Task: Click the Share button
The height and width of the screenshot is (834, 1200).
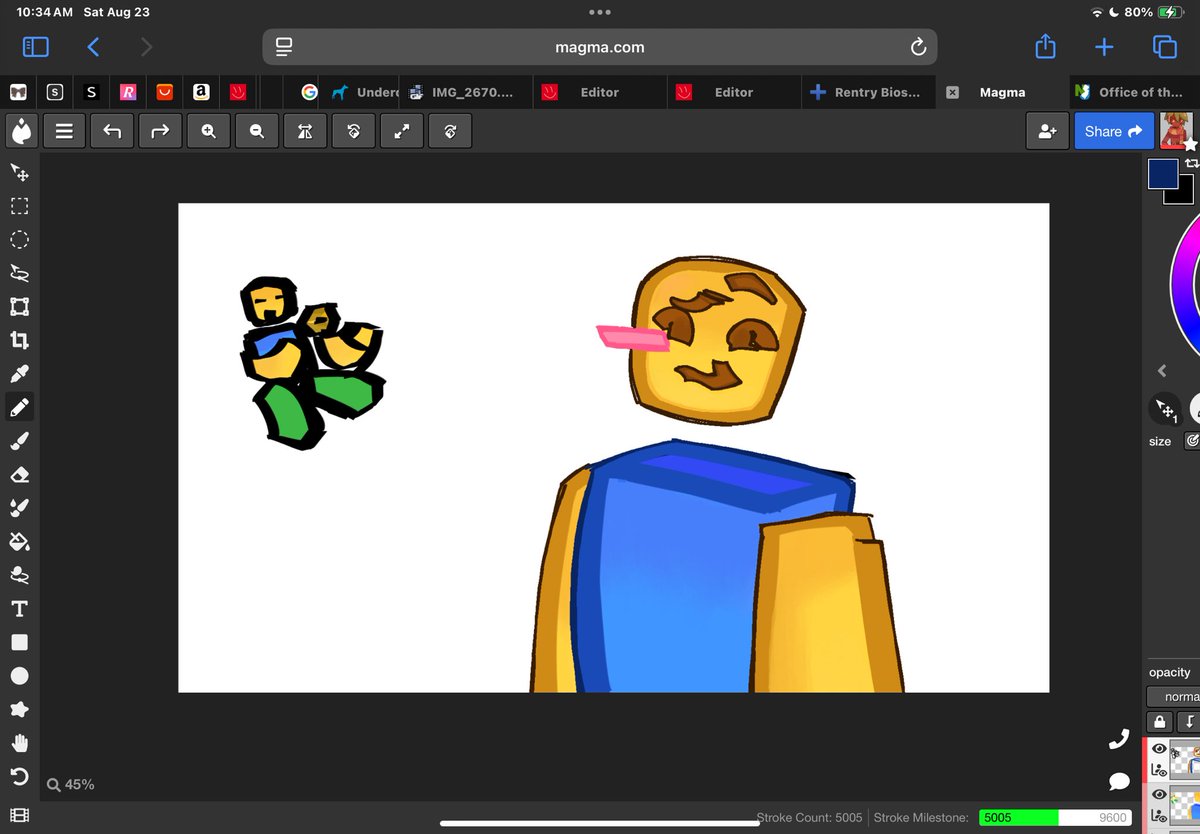Action: pos(1114,131)
